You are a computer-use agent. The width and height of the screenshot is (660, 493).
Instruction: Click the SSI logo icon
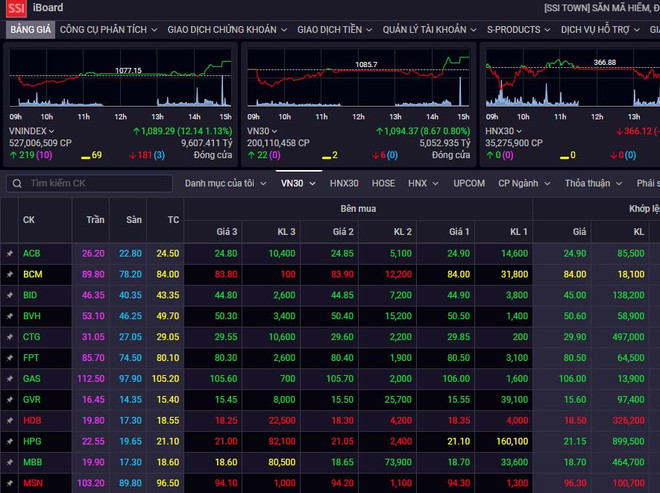coord(14,9)
